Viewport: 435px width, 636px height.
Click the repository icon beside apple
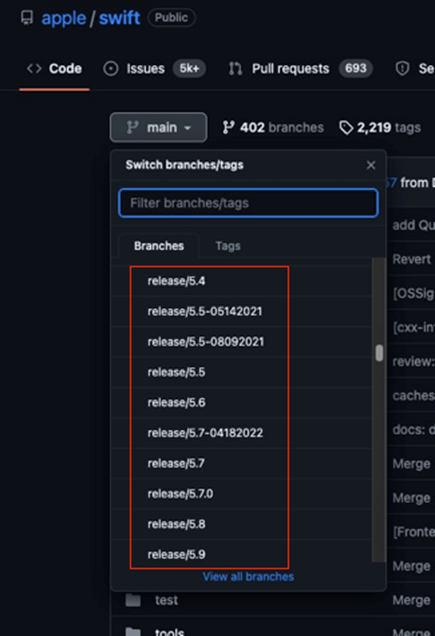tap(27, 18)
